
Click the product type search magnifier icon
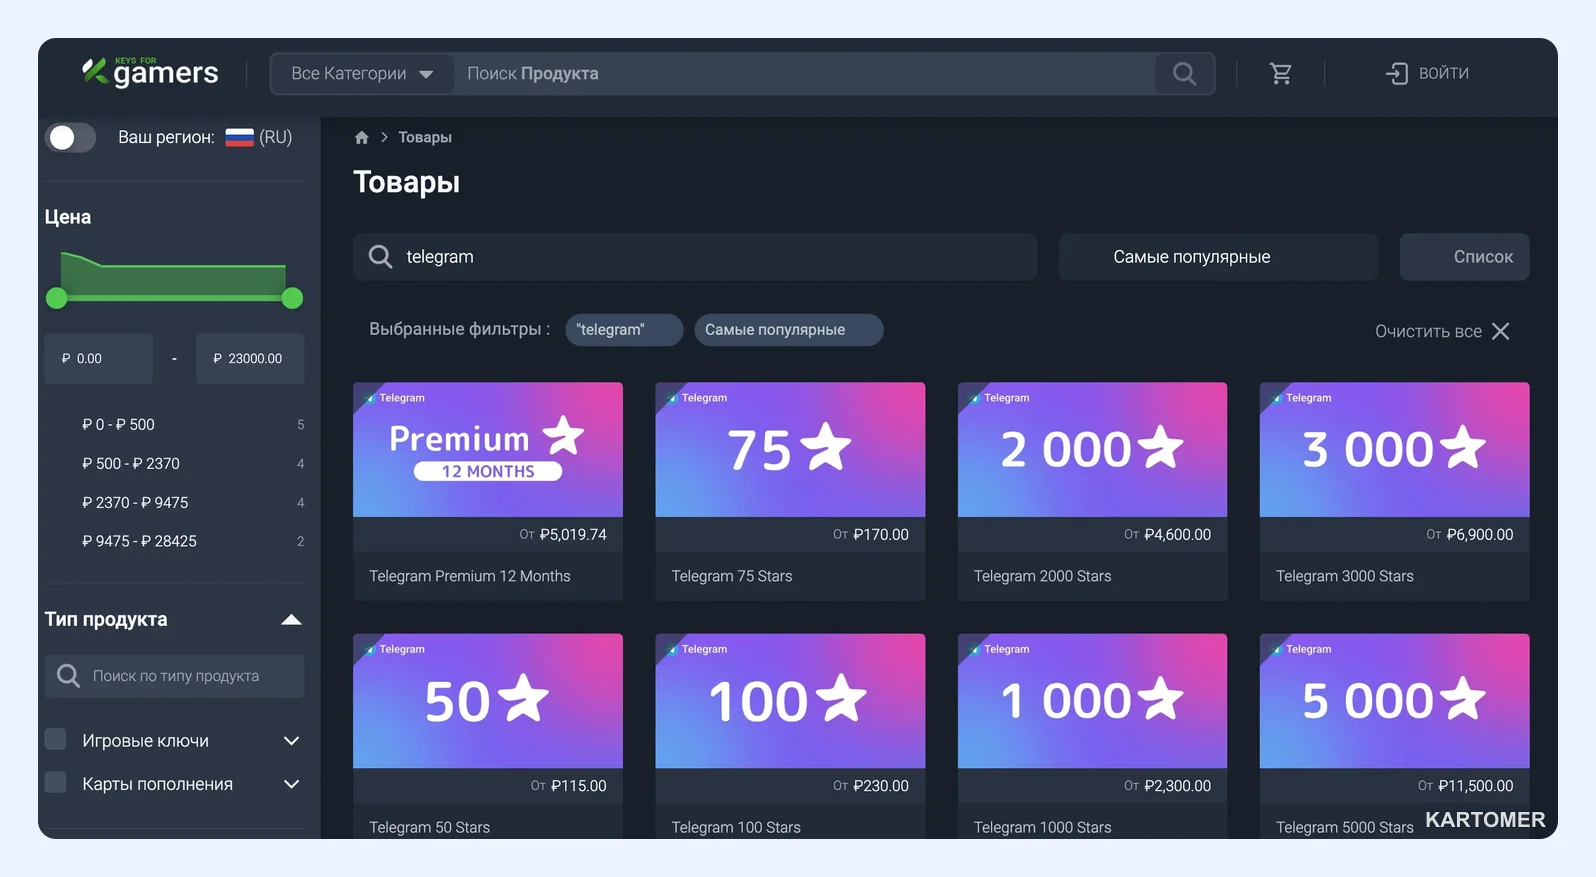tap(68, 676)
